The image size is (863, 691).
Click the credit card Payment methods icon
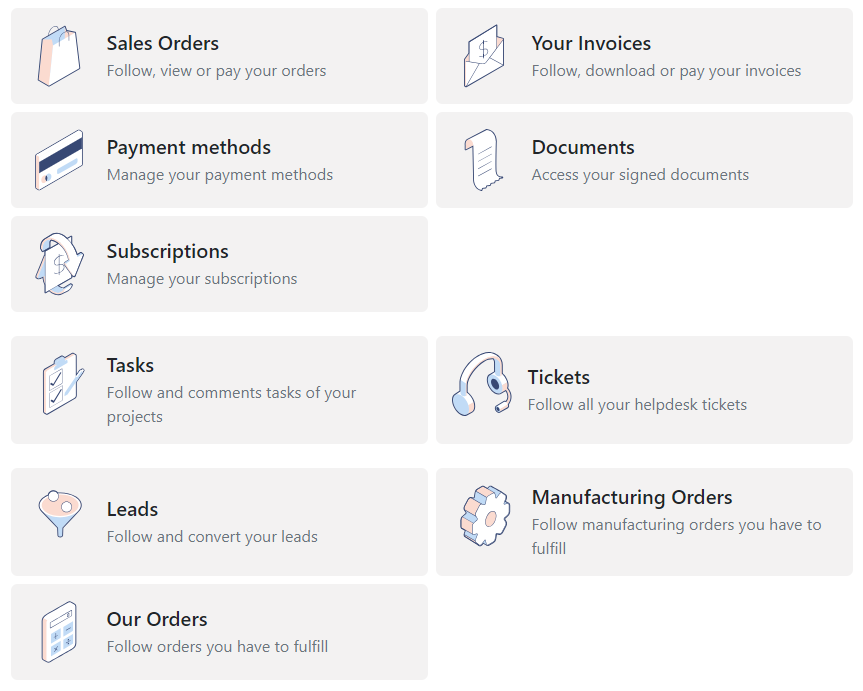[59, 160]
